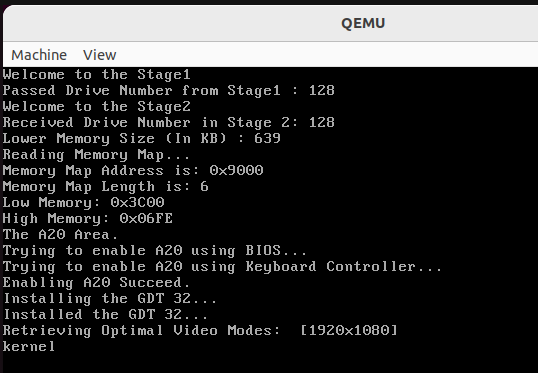This screenshot has width=538, height=373.
Task: Open the View menu
Action: tap(100, 55)
